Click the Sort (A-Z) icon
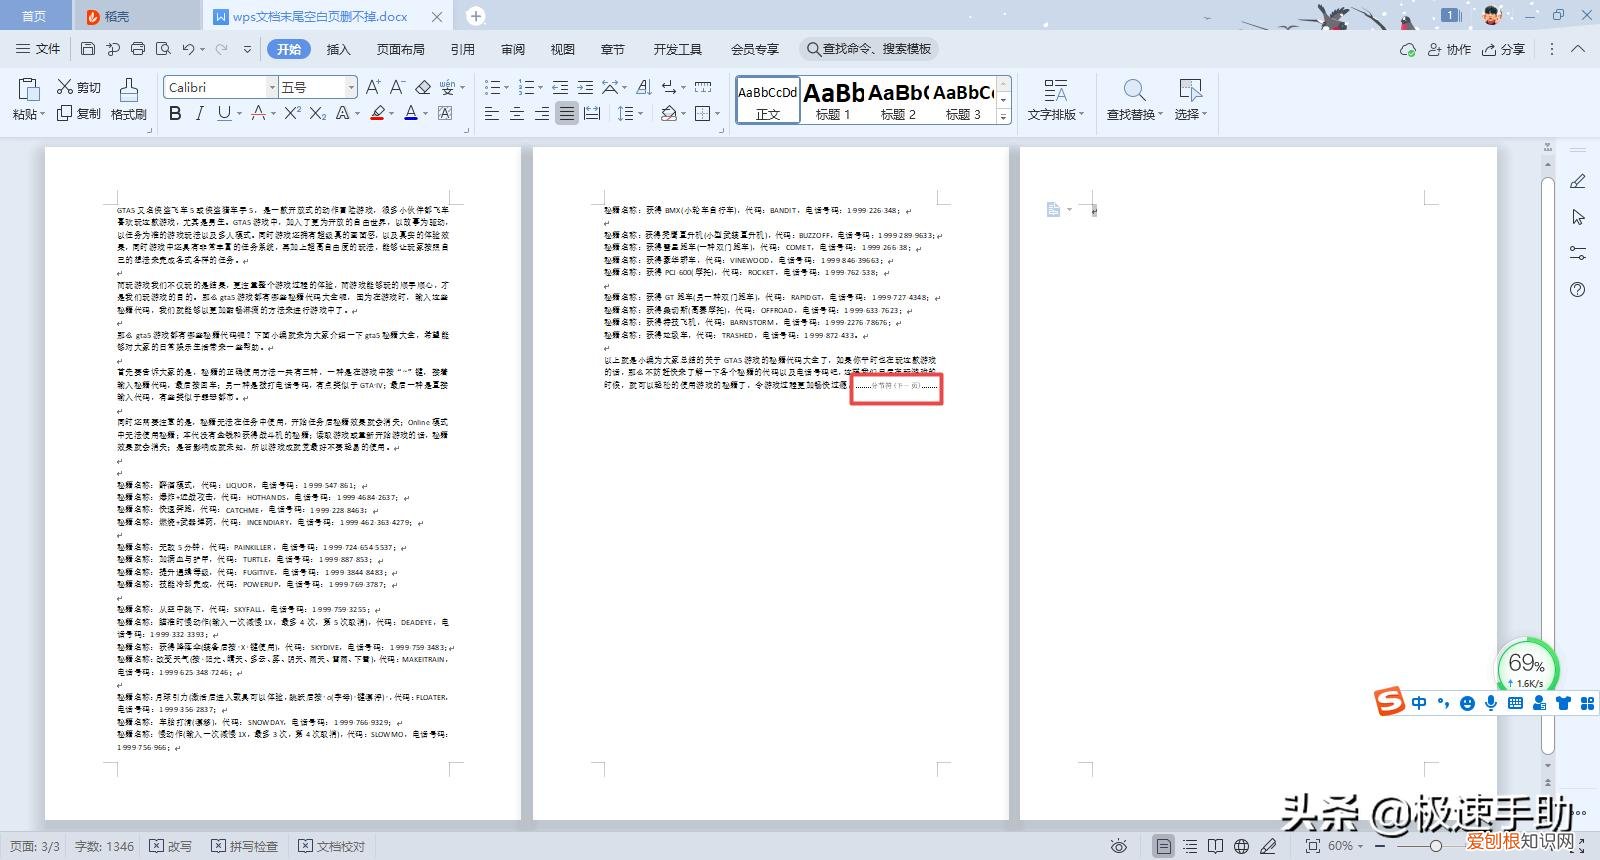1600x860 pixels. coord(644,87)
